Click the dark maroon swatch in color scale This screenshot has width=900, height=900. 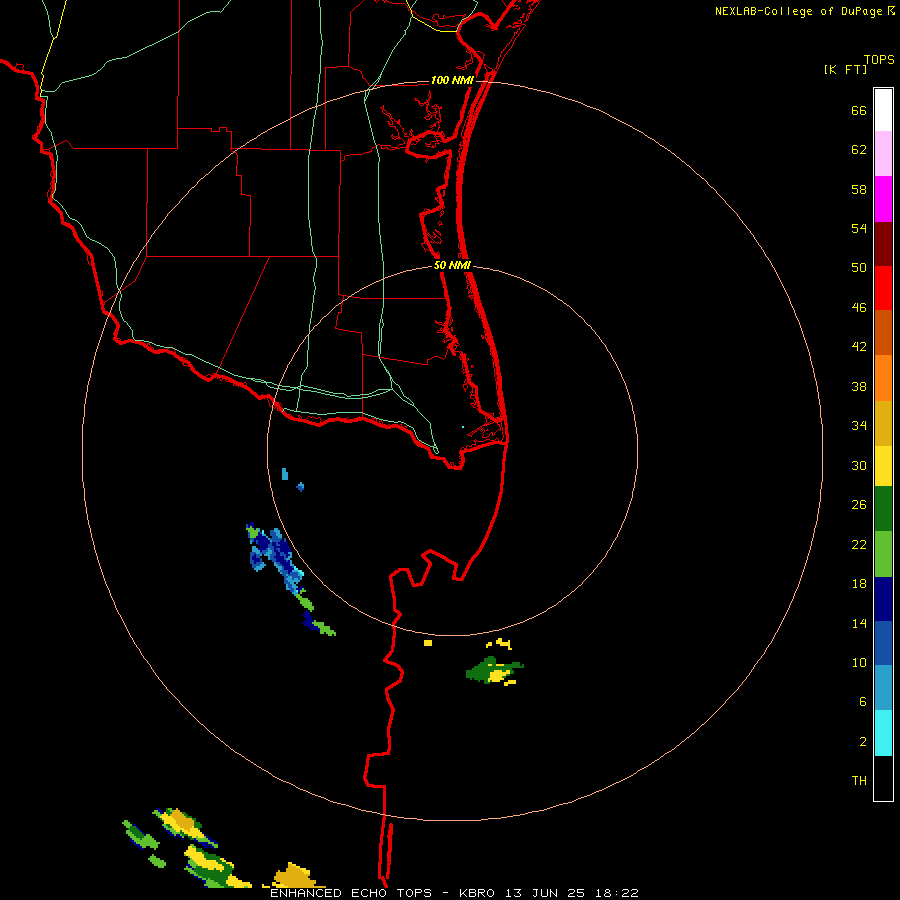(x=883, y=245)
